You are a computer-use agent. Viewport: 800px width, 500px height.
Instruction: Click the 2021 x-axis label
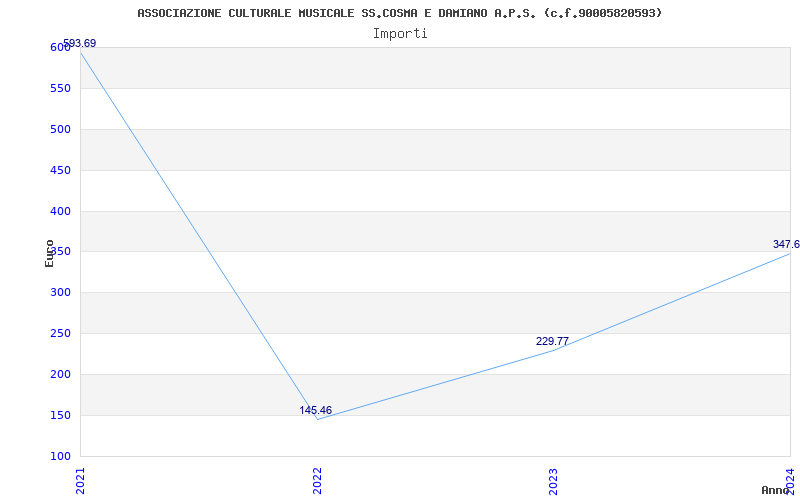[80, 481]
